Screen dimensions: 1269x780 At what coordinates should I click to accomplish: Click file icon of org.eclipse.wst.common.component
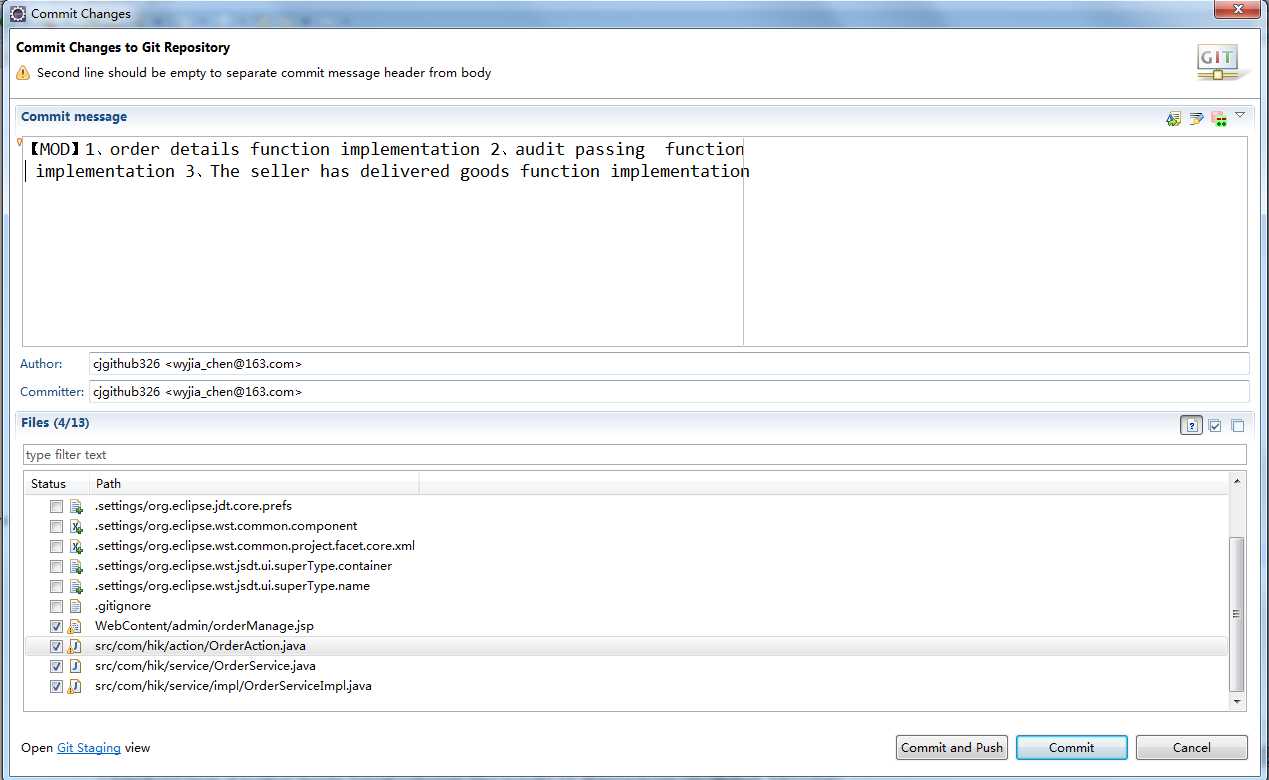coord(75,526)
